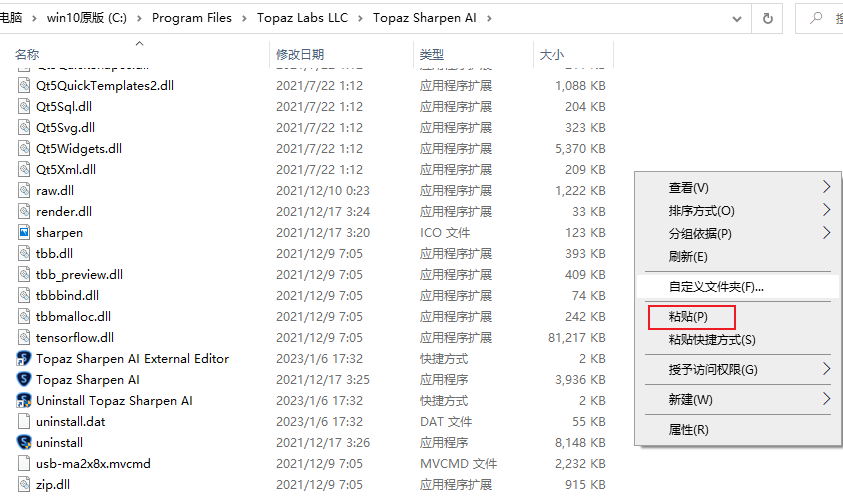
Task: Select the sharpen ICO file icon
Action: coord(24,232)
